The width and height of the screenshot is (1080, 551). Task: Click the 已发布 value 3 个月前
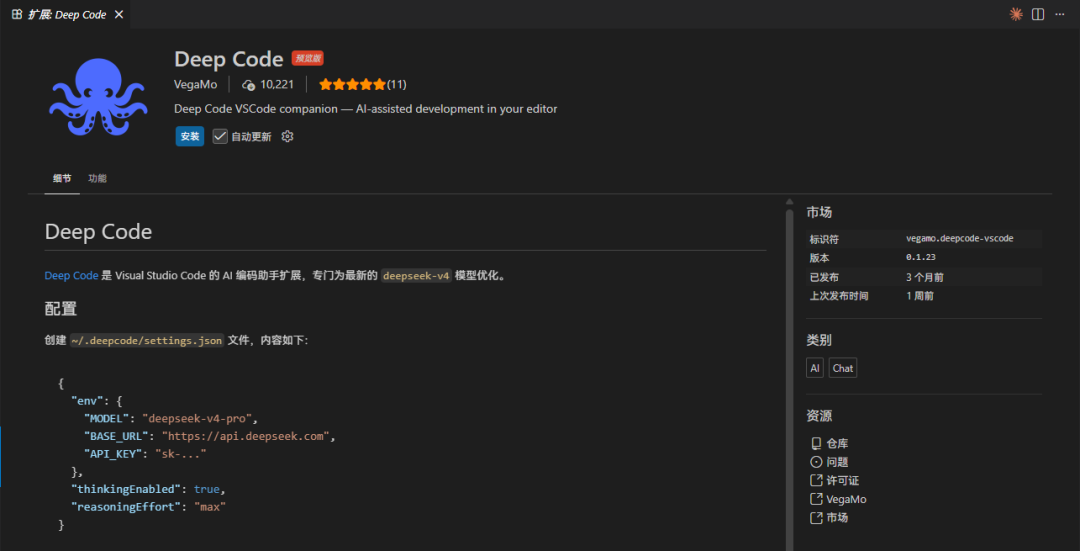924,277
